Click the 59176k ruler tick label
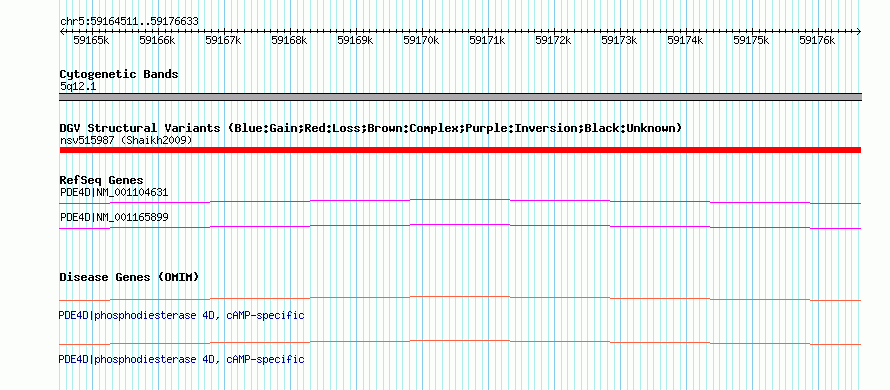The width and height of the screenshot is (890, 390). point(817,40)
